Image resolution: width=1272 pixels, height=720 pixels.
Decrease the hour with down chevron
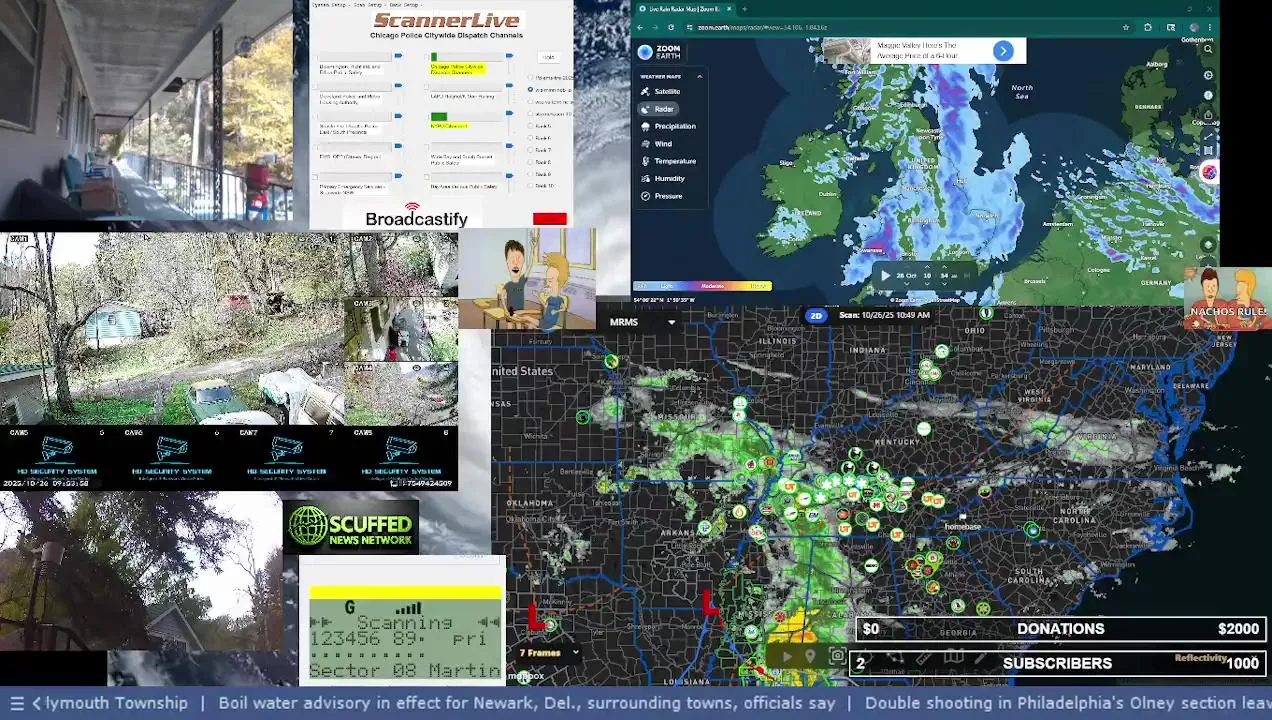click(x=927, y=284)
